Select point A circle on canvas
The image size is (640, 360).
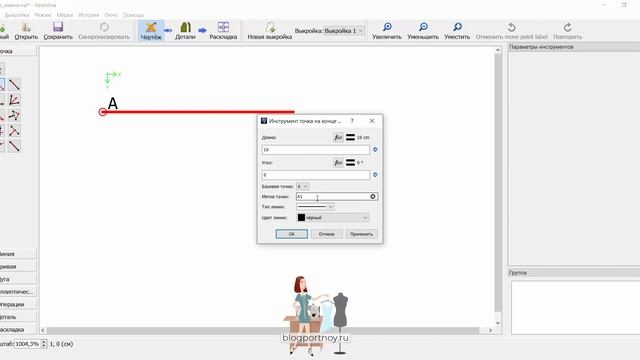pos(102,112)
